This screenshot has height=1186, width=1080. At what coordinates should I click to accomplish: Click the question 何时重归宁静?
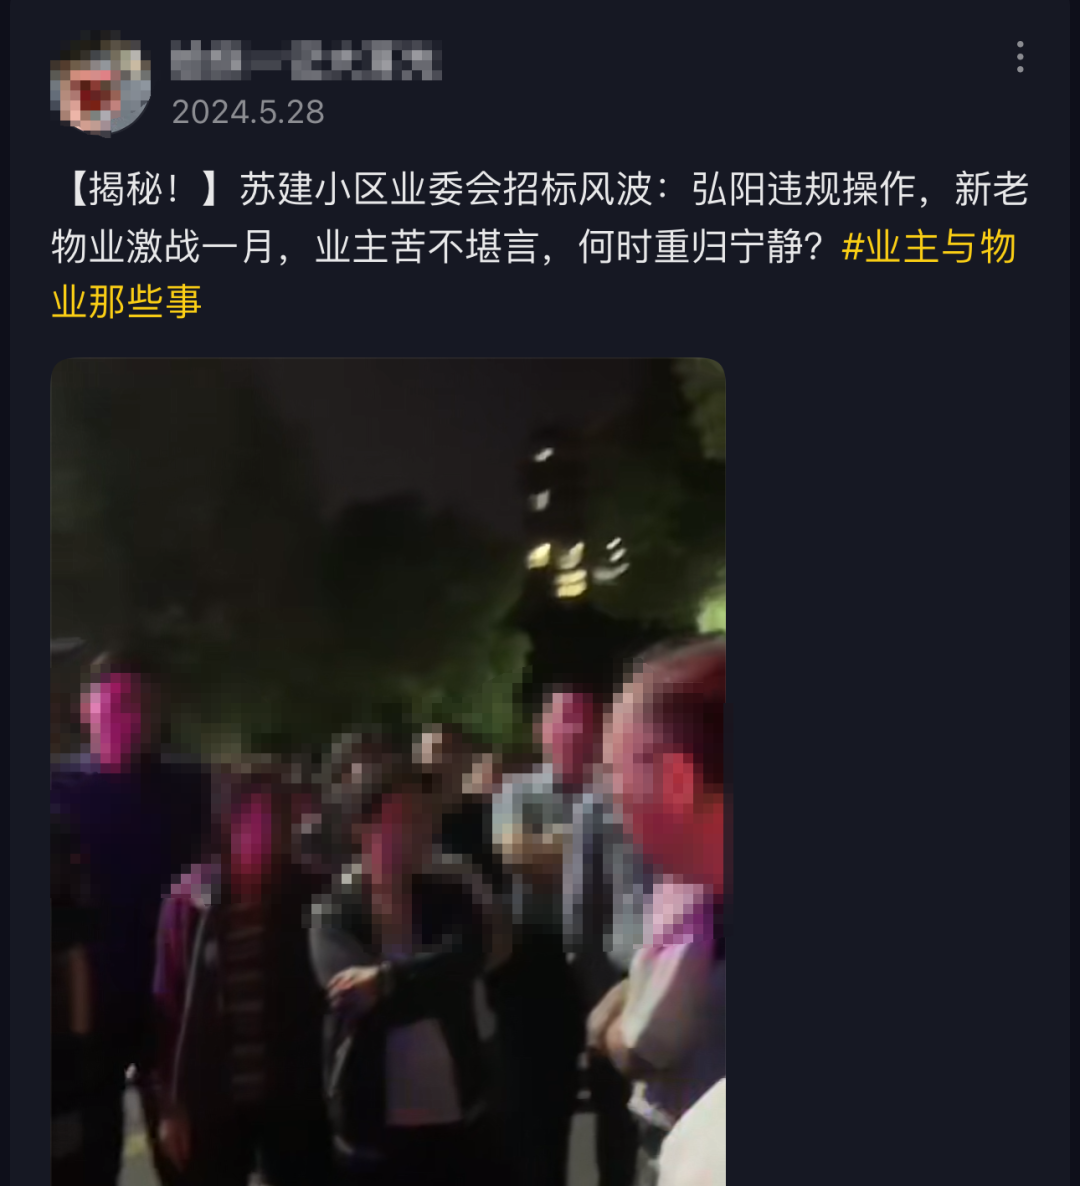[700, 247]
